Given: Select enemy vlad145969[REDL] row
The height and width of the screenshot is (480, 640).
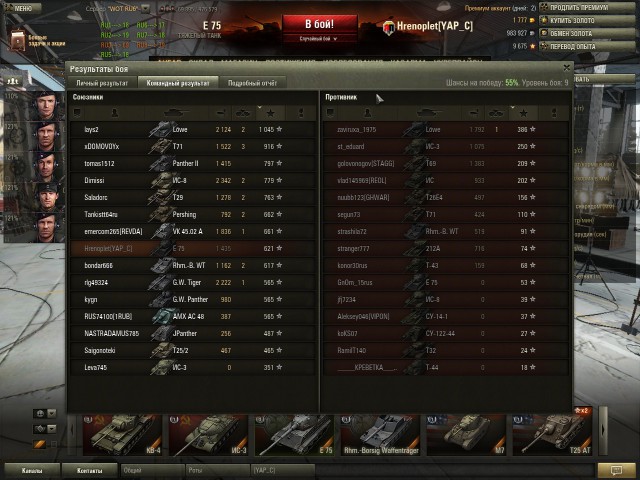Looking at the screenshot, I should tap(446, 180).
